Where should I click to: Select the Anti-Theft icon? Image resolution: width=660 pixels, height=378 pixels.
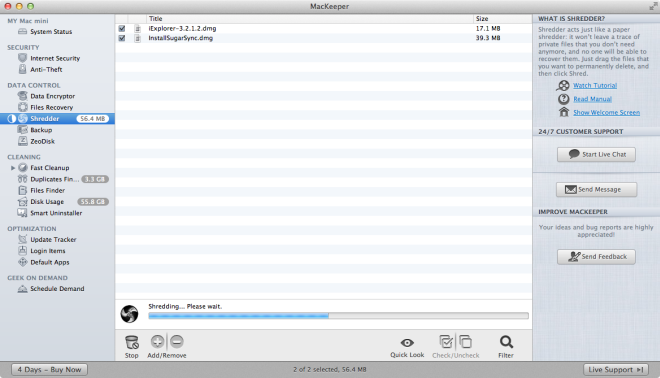(23, 69)
